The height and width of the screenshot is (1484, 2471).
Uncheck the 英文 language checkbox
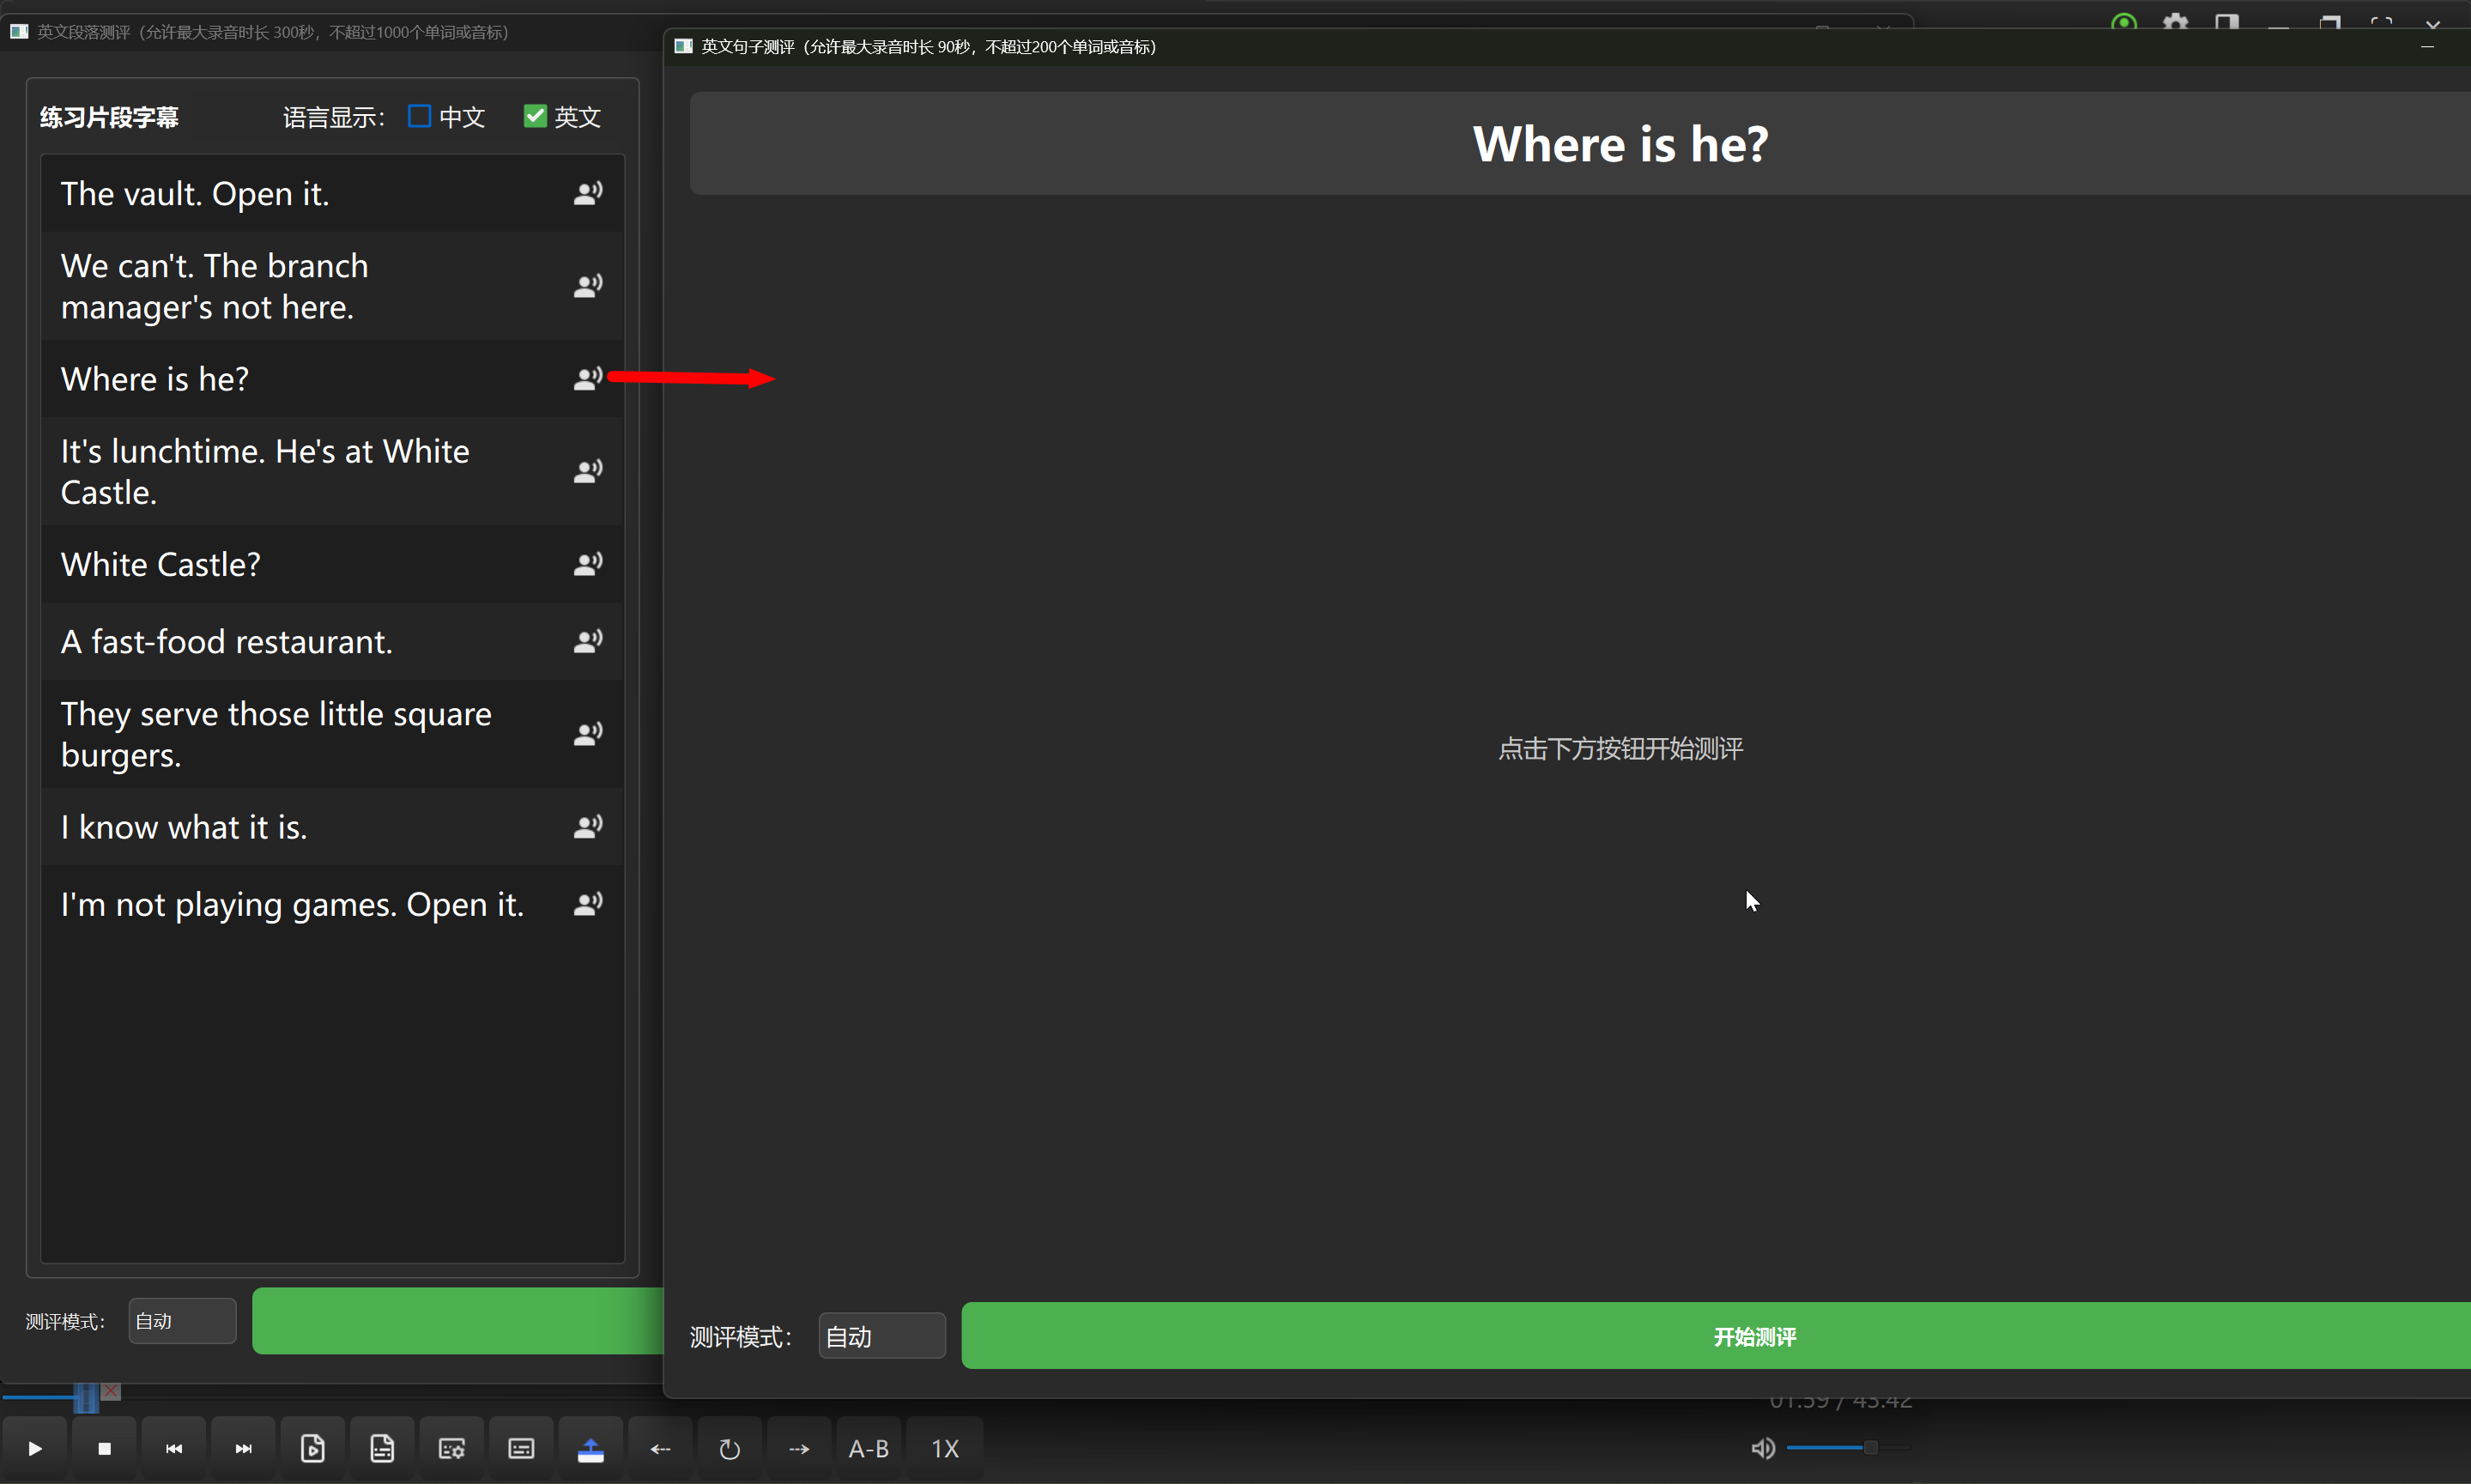click(535, 117)
